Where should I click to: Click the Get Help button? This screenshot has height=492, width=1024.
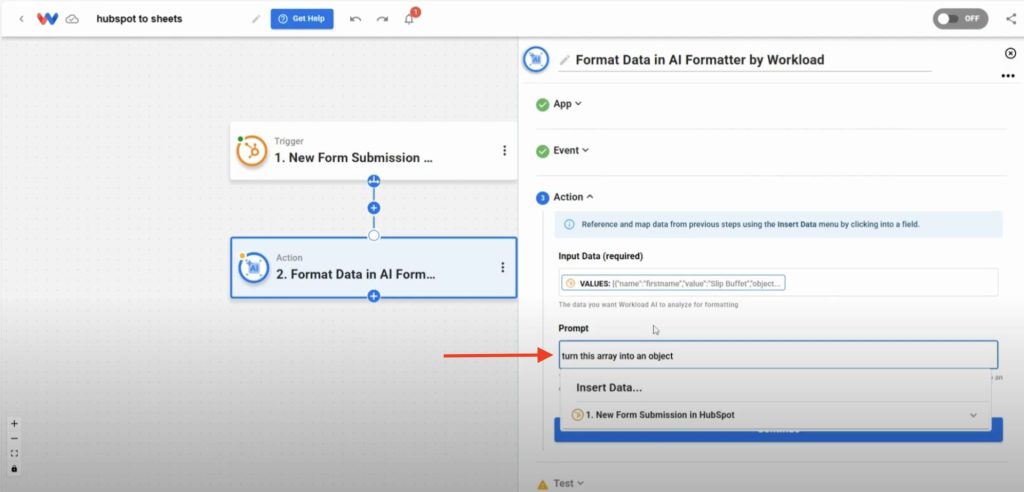302,19
